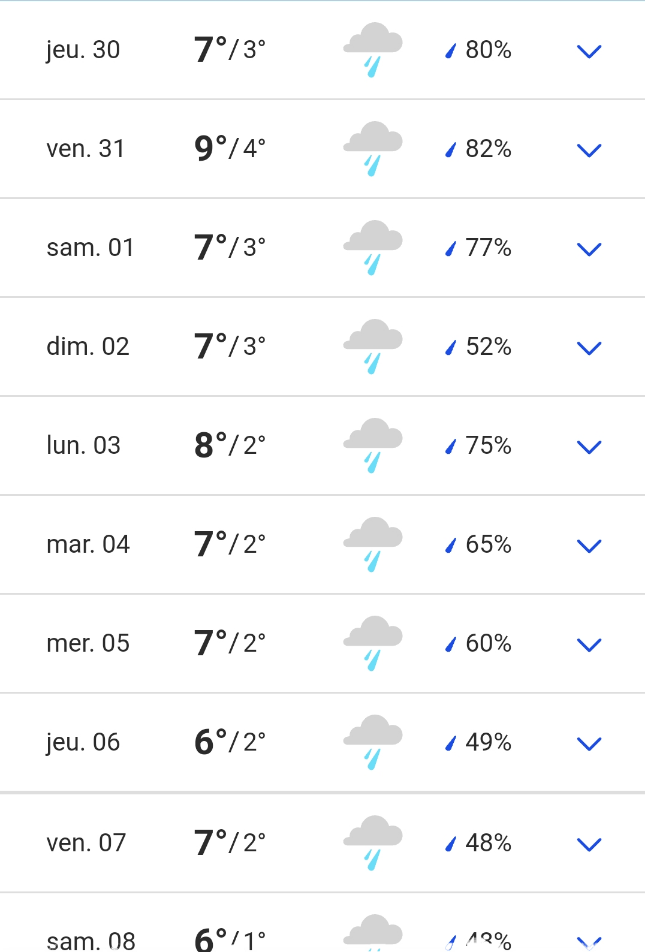This screenshot has width=645, height=952.
Task: Open the lun. 03 day label
Action: click(x=83, y=446)
